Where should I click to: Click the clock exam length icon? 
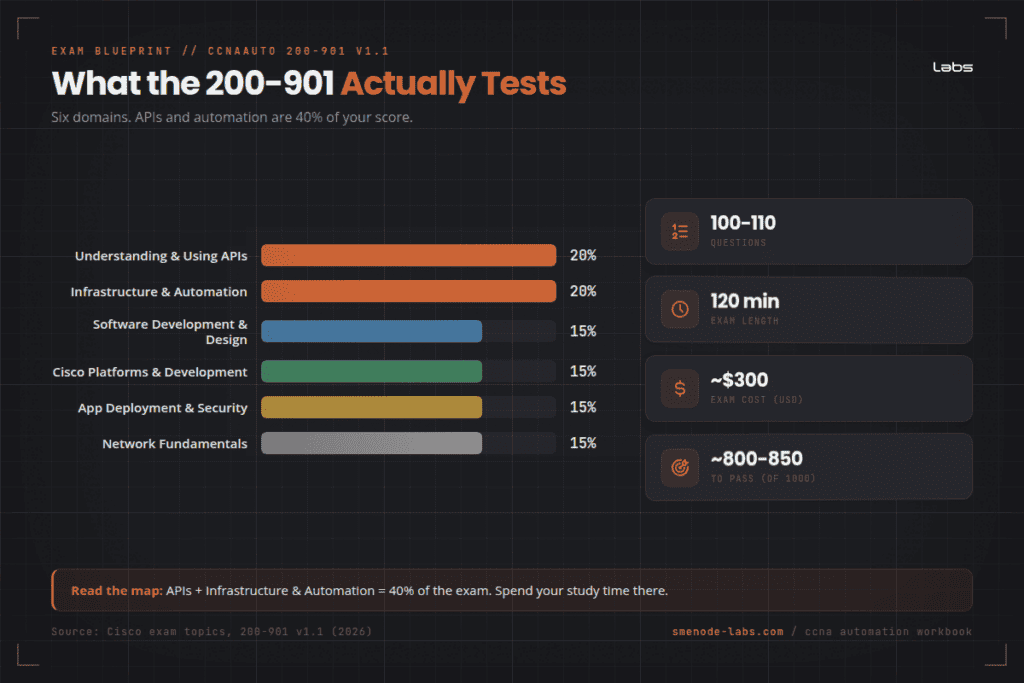680,310
